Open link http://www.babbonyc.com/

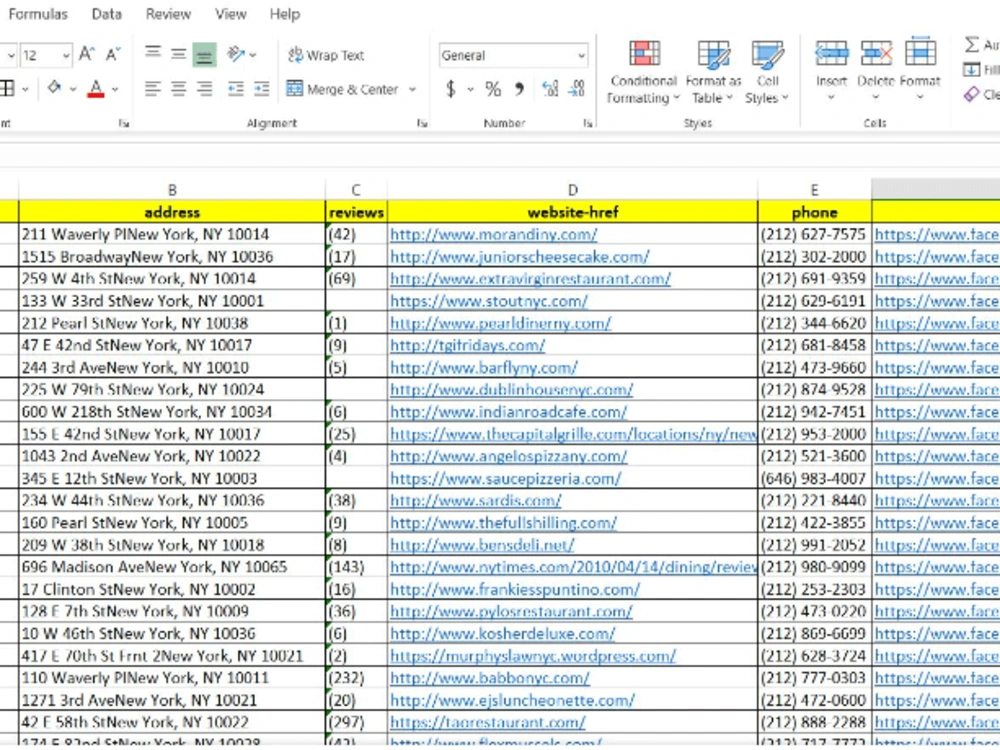click(x=490, y=678)
